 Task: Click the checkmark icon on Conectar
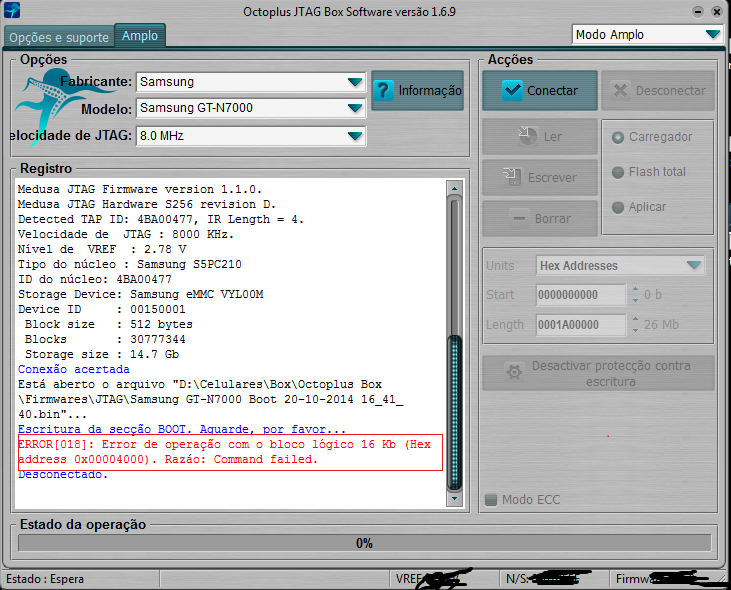click(x=512, y=90)
